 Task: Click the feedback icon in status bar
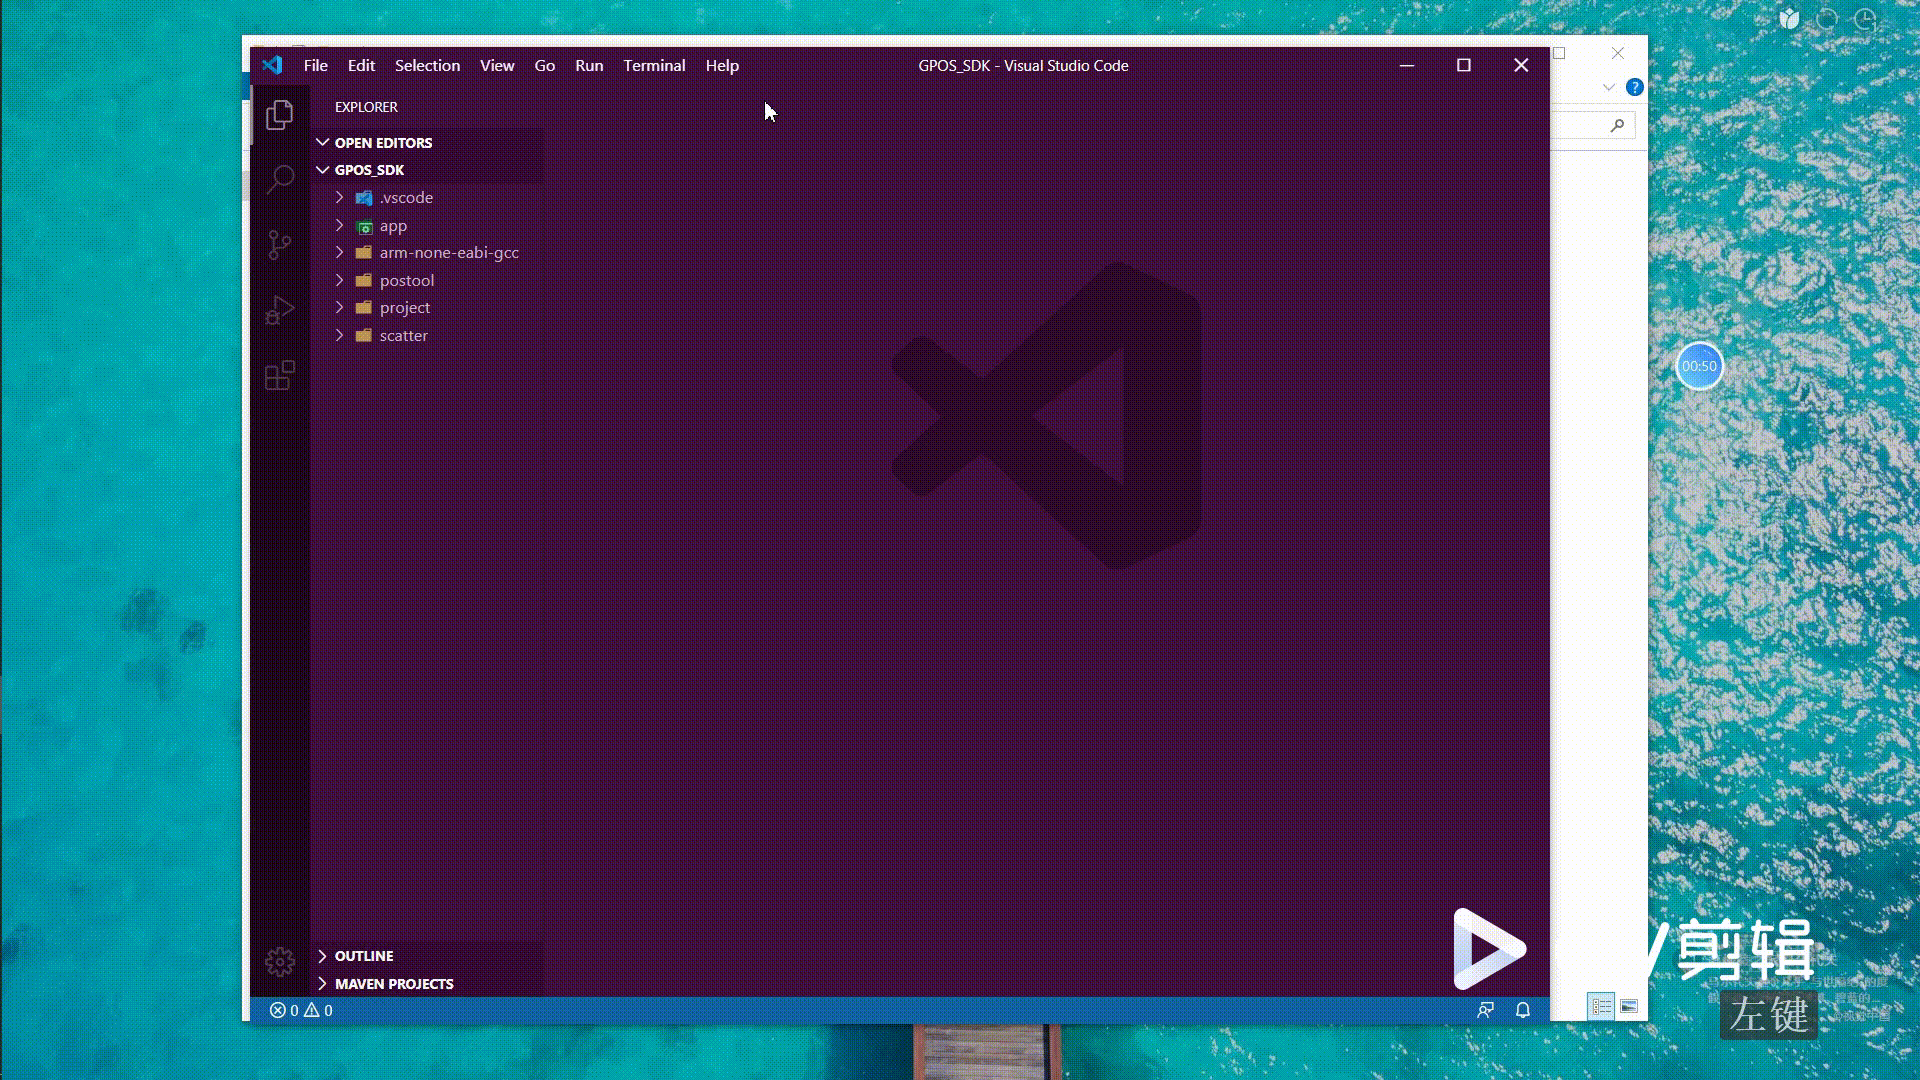tap(1486, 1010)
